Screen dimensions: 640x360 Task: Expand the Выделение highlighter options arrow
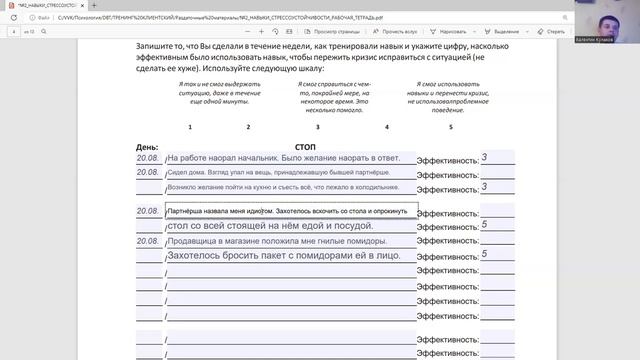pos(527,31)
